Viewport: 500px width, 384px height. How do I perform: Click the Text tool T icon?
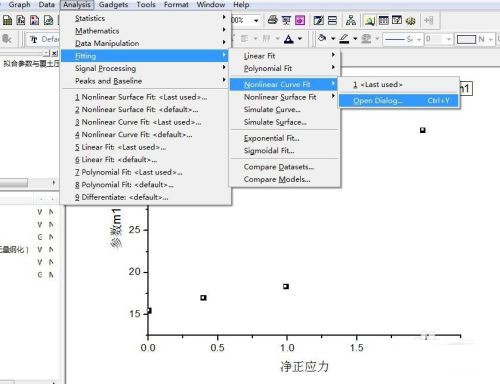click(x=34, y=39)
